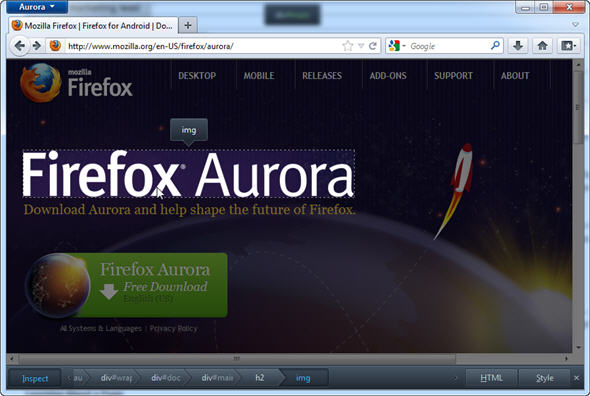This screenshot has width=590, height=396.
Task: Click the search magnifier icon
Action: click(495, 46)
